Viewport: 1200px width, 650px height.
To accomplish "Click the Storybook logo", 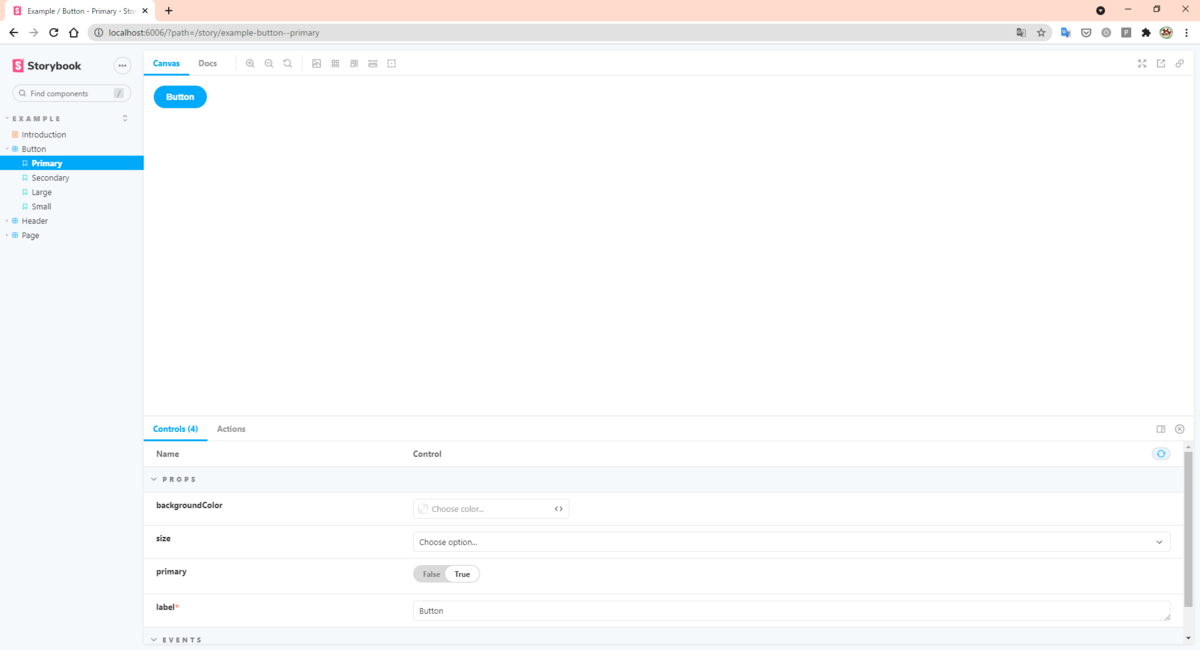I will (x=47, y=66).
